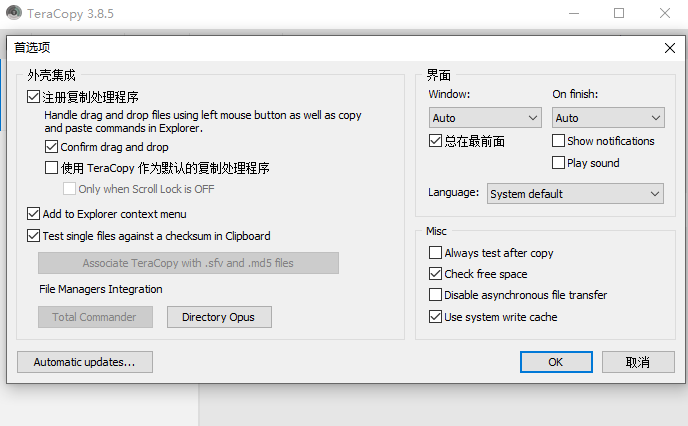Open the Window dropdown set to Auto

point(485,118)
